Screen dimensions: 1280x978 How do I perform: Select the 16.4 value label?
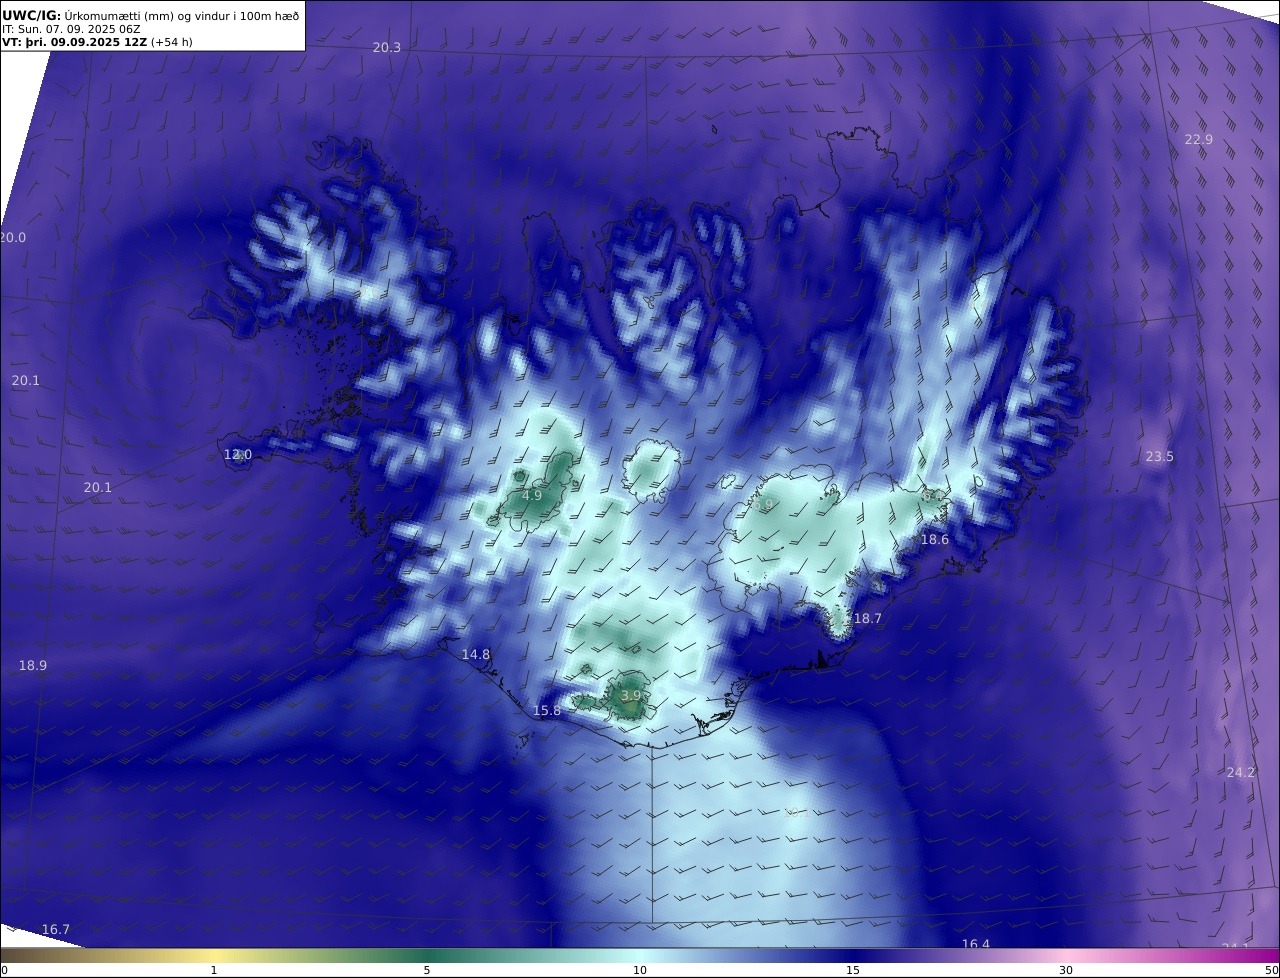976,944
